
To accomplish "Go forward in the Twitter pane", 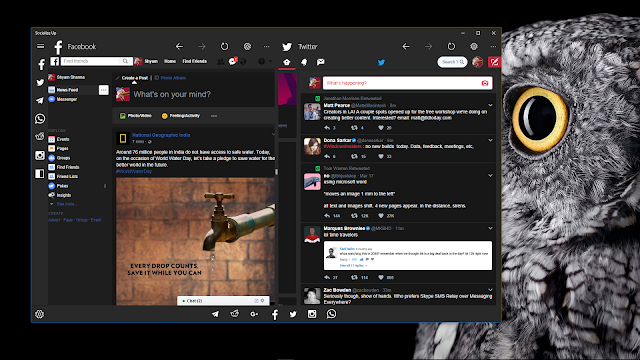I will click(x=428, y=47).
